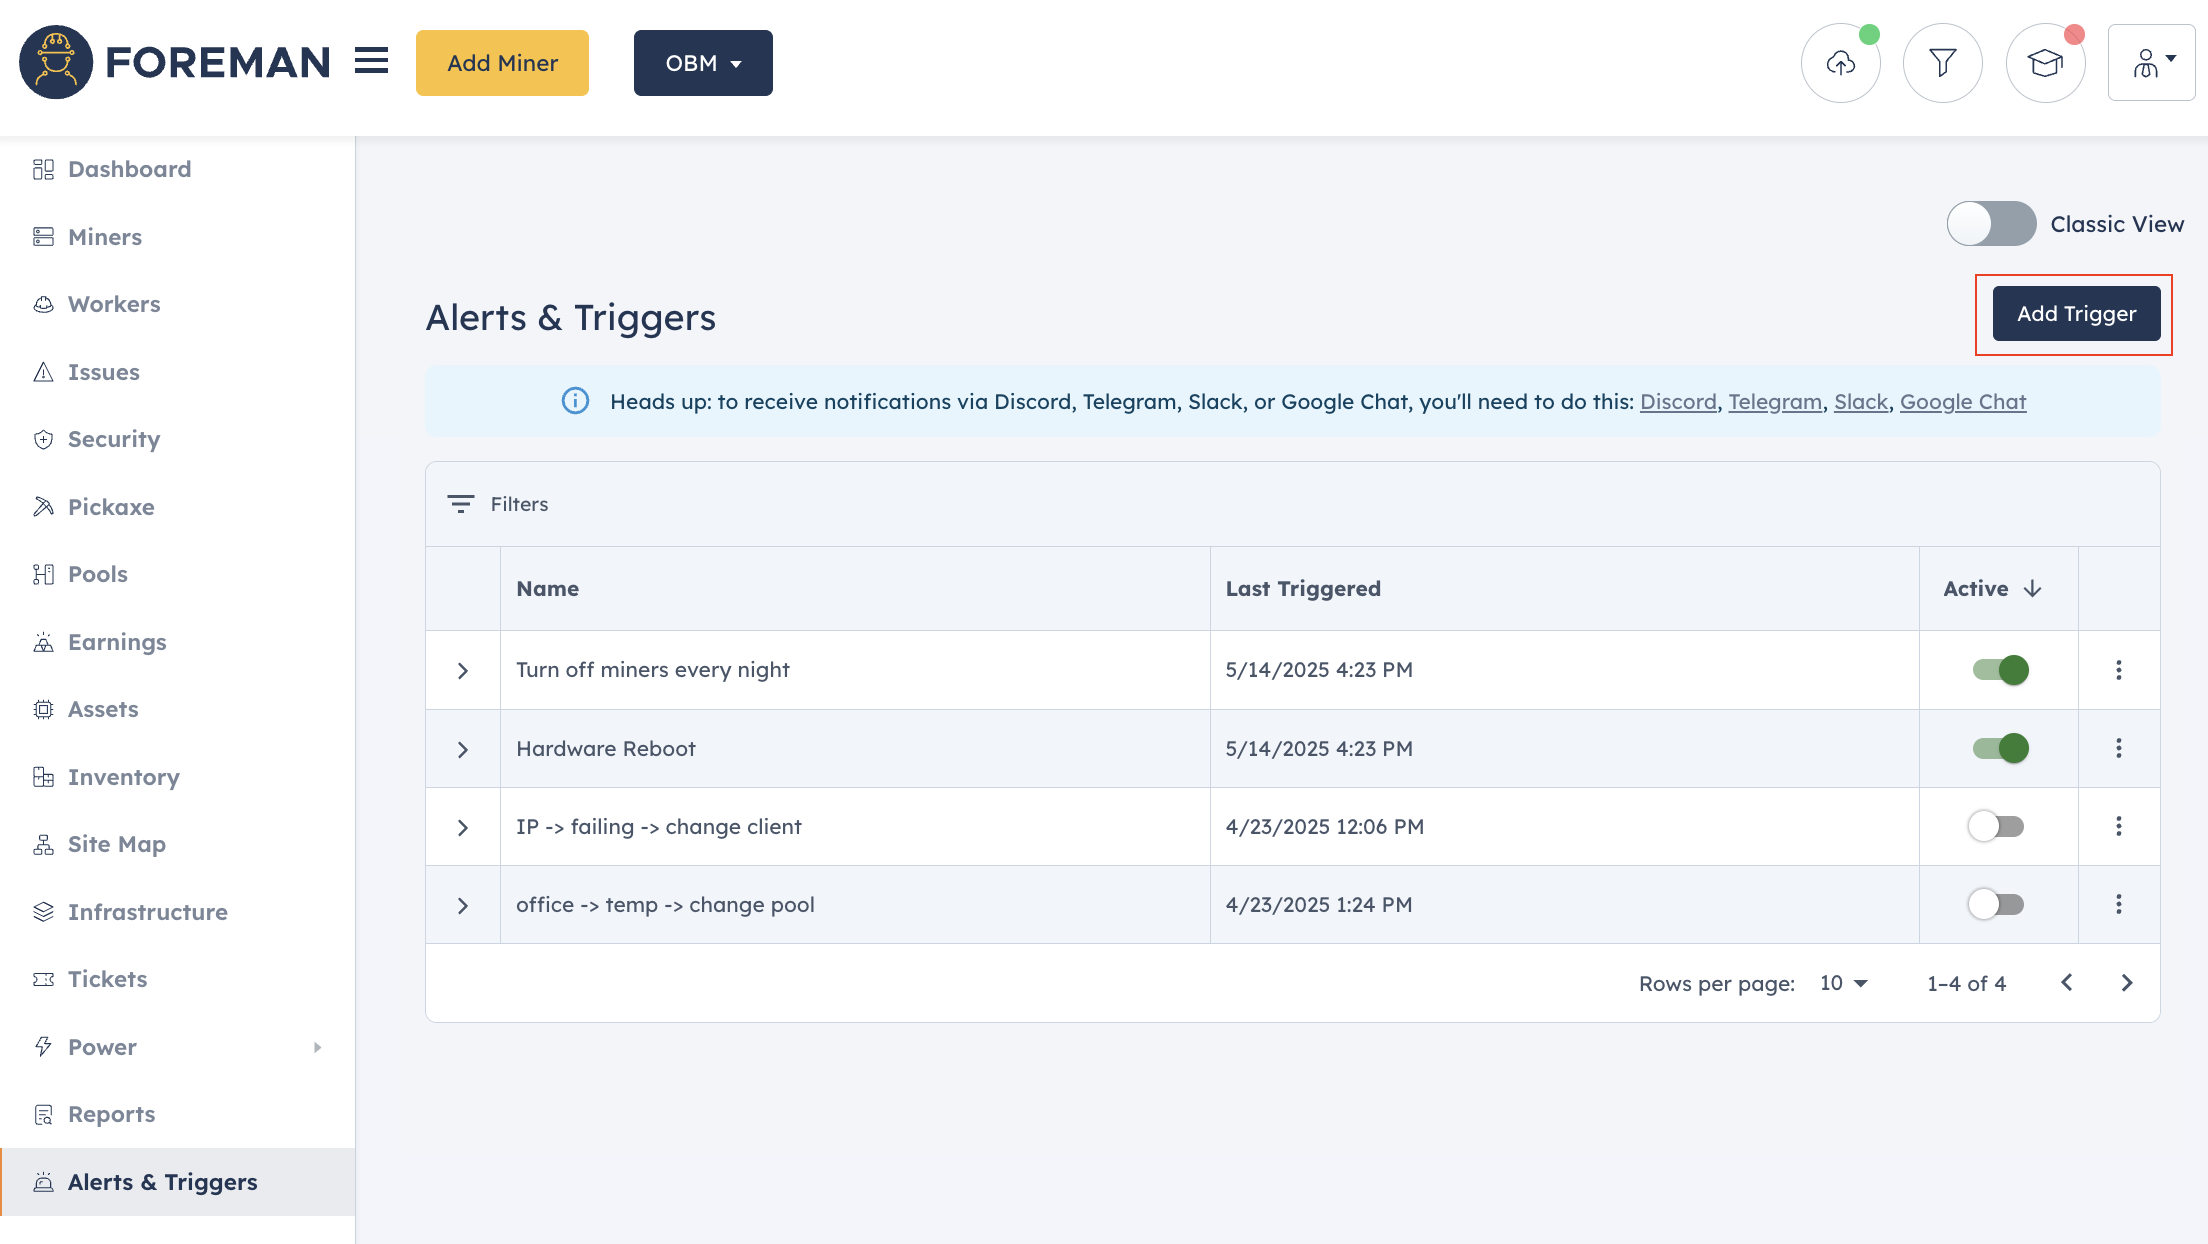Click the info icon in heads-up banner
The width and height of the screenshot is (2208, 1244).
[575, 401]
